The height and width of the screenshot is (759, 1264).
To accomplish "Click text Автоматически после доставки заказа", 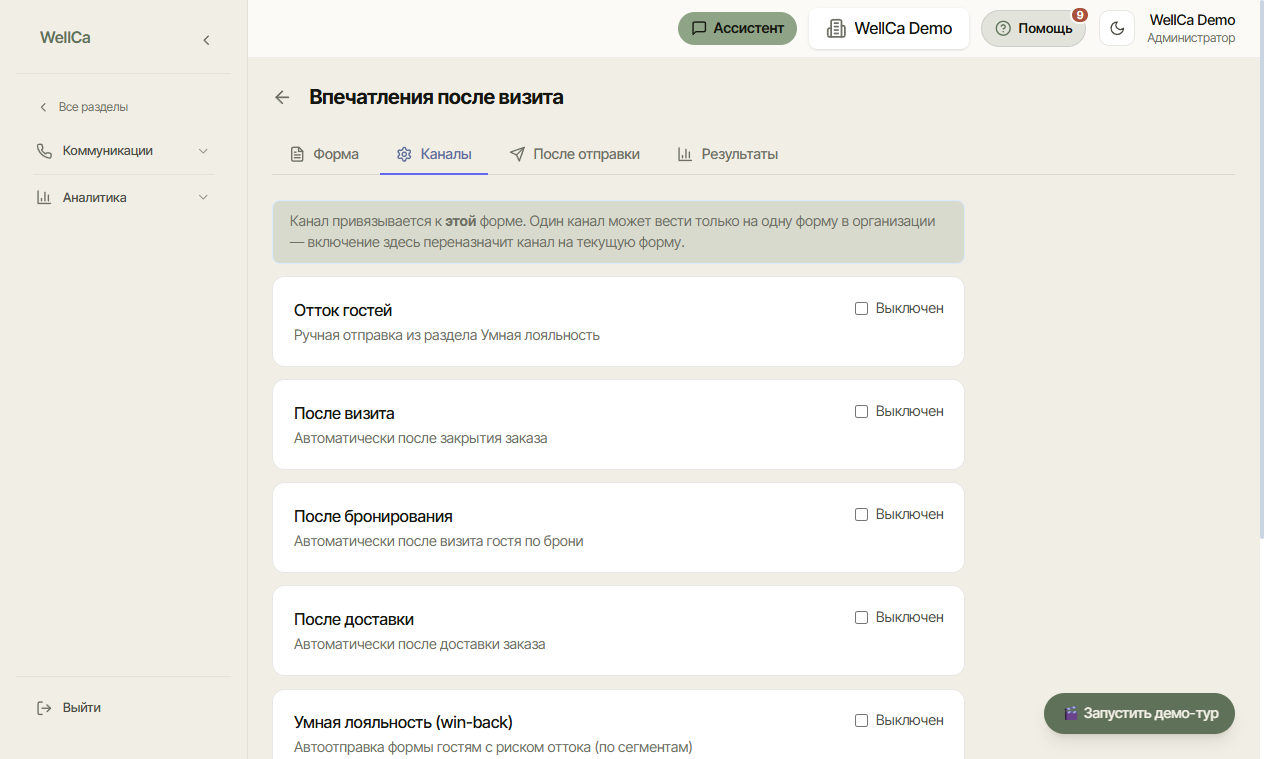I will [420, 644].
